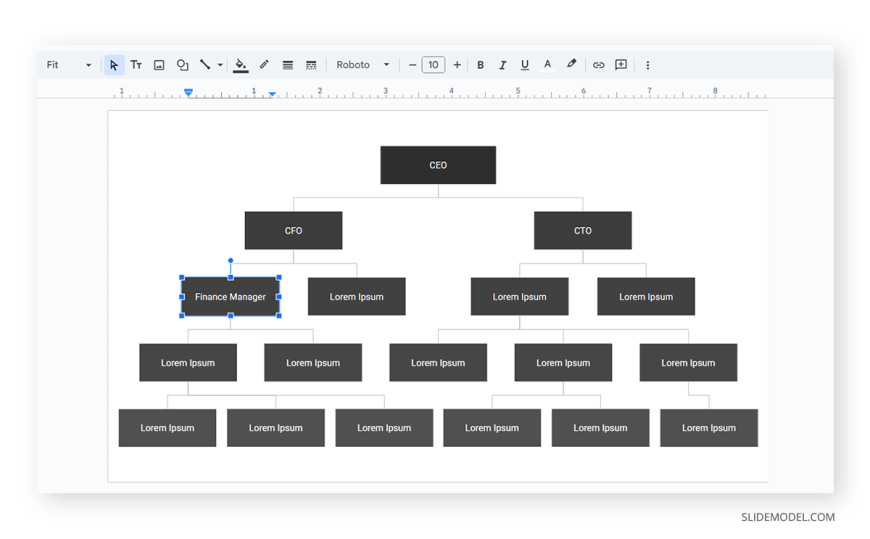Decrease font size with minus button
The image size is (870, 539).
point(412,65)
